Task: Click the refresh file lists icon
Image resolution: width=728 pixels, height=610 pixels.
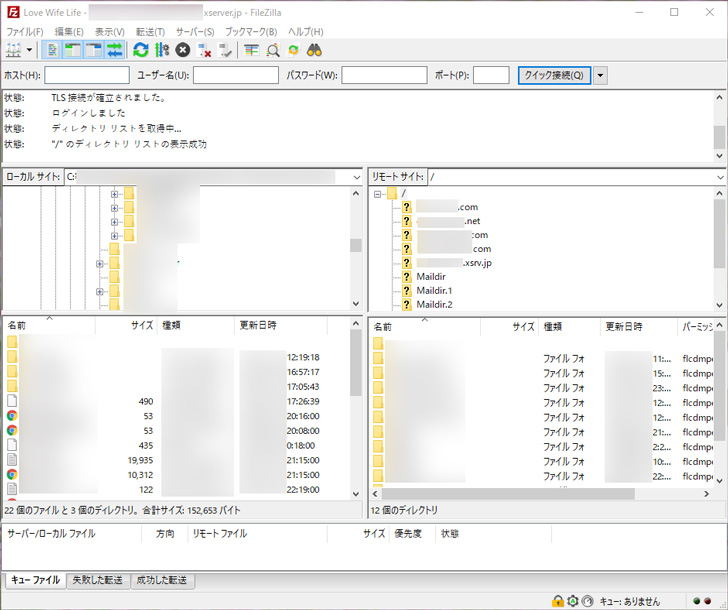Action: pyautogui.click(x=140, y=49)
